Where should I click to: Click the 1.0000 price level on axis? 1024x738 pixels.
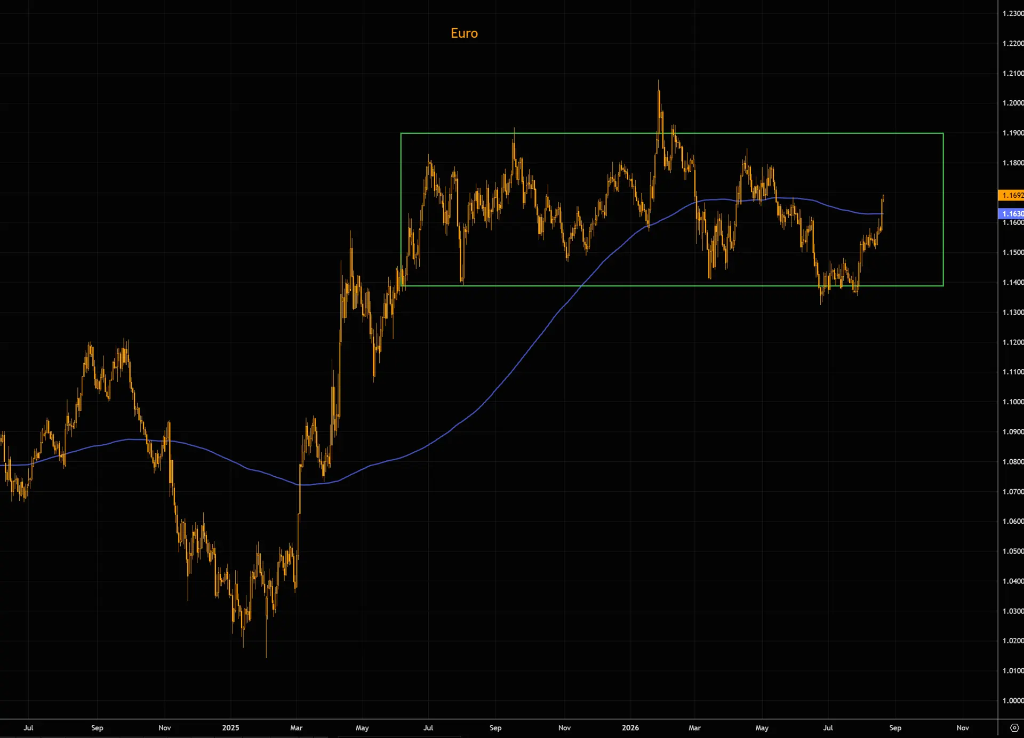[x=1013, y=701]
